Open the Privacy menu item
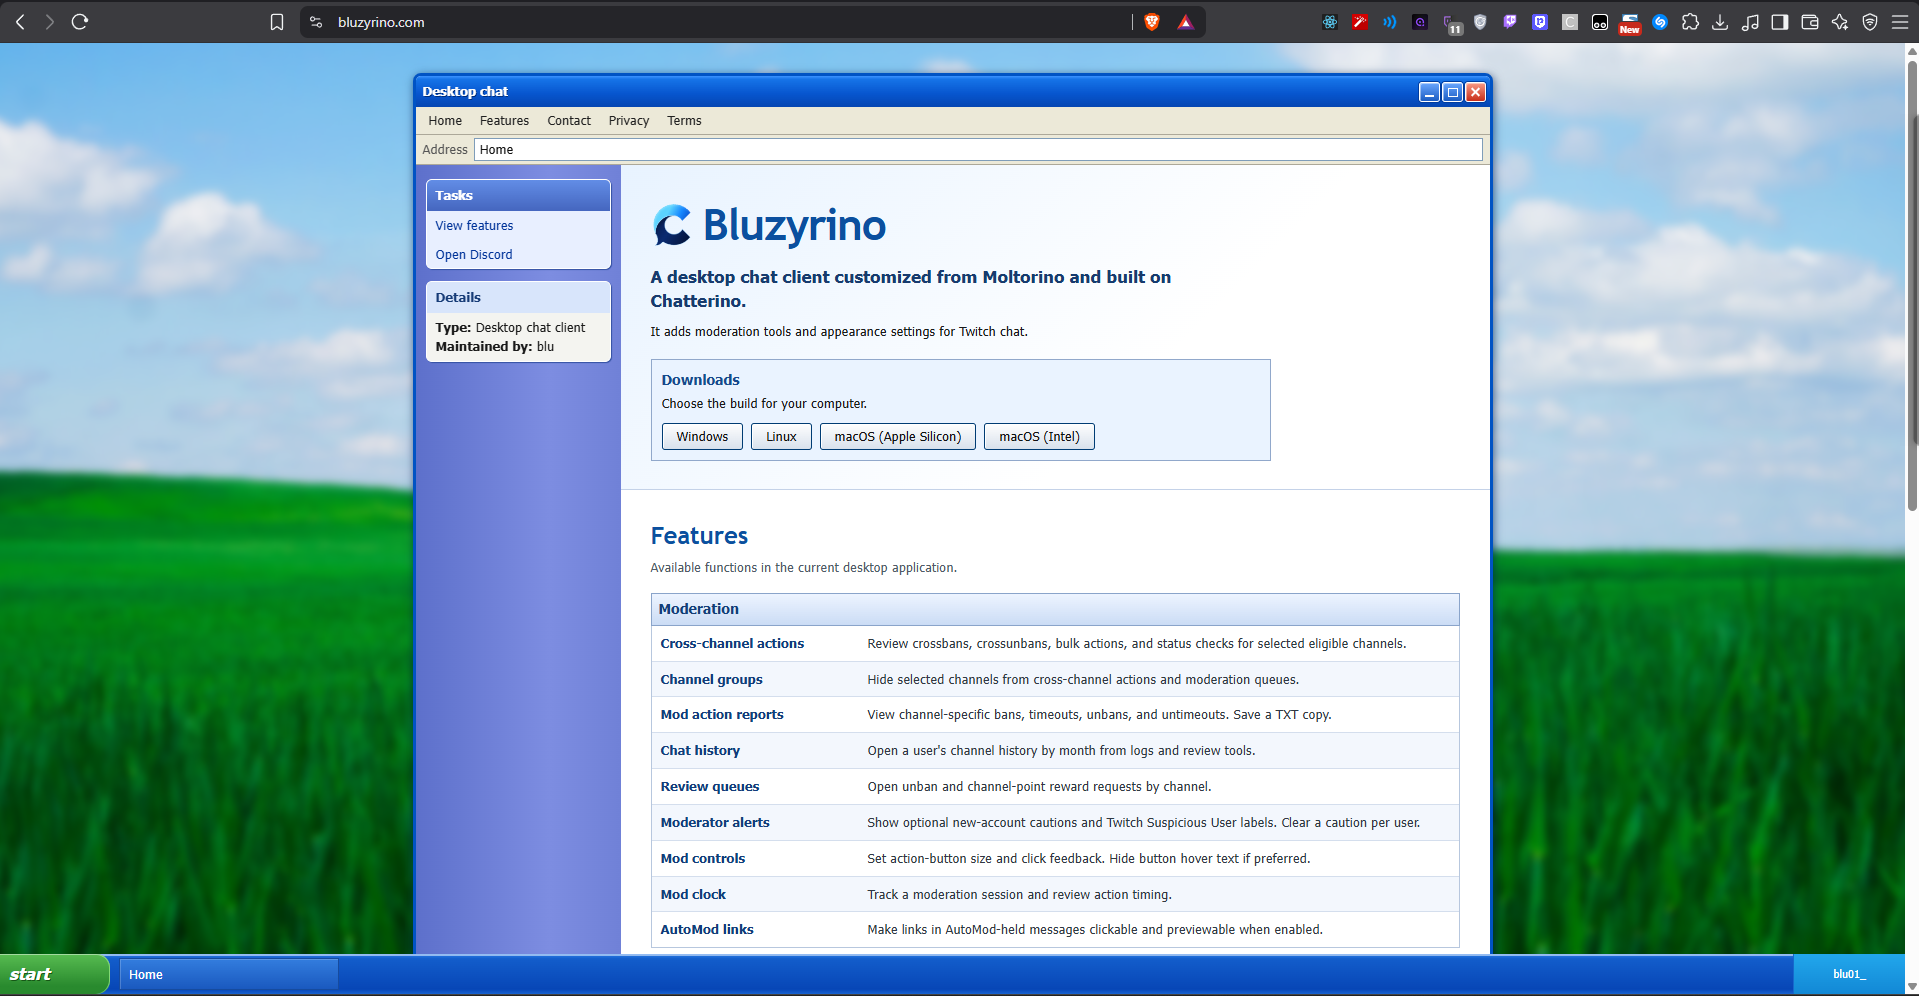 (629, 121)
